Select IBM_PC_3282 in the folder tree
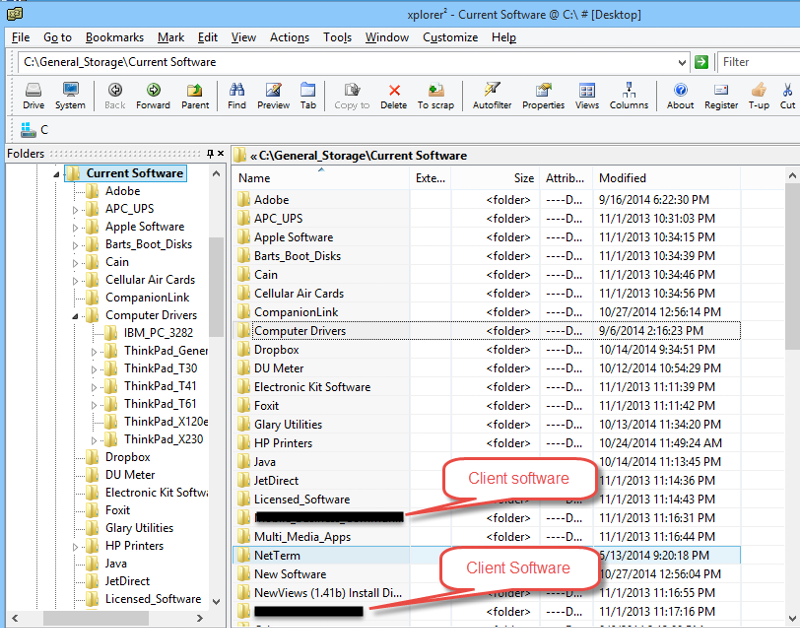The width and height of the screenshot is (800, 628). click(x=158, y=333)
